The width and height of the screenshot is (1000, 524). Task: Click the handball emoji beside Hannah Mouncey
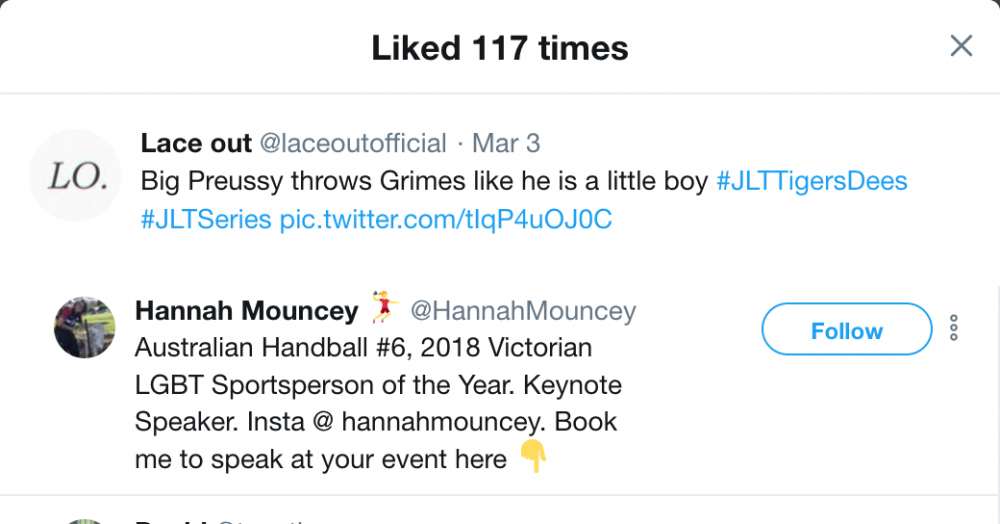(385, 309)
